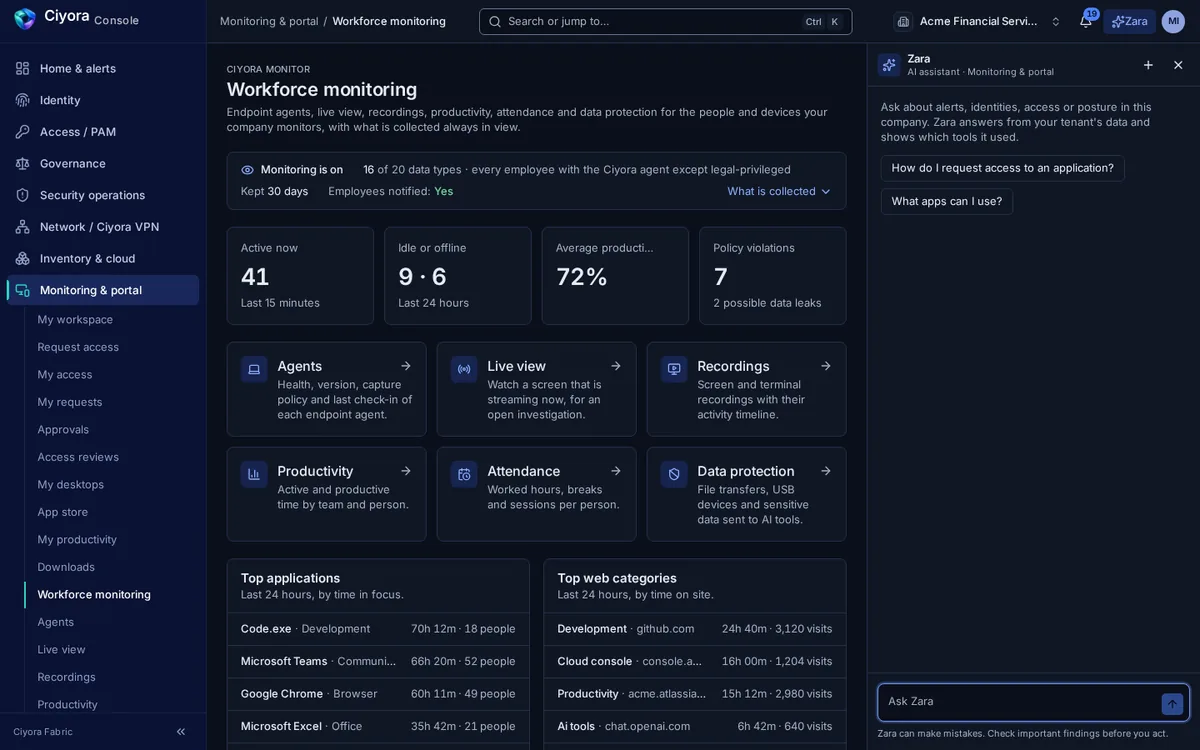Screen dimensions: 1200x750
Task: Collapse Monitoring & portal section
Action: [x=103, y=290]
